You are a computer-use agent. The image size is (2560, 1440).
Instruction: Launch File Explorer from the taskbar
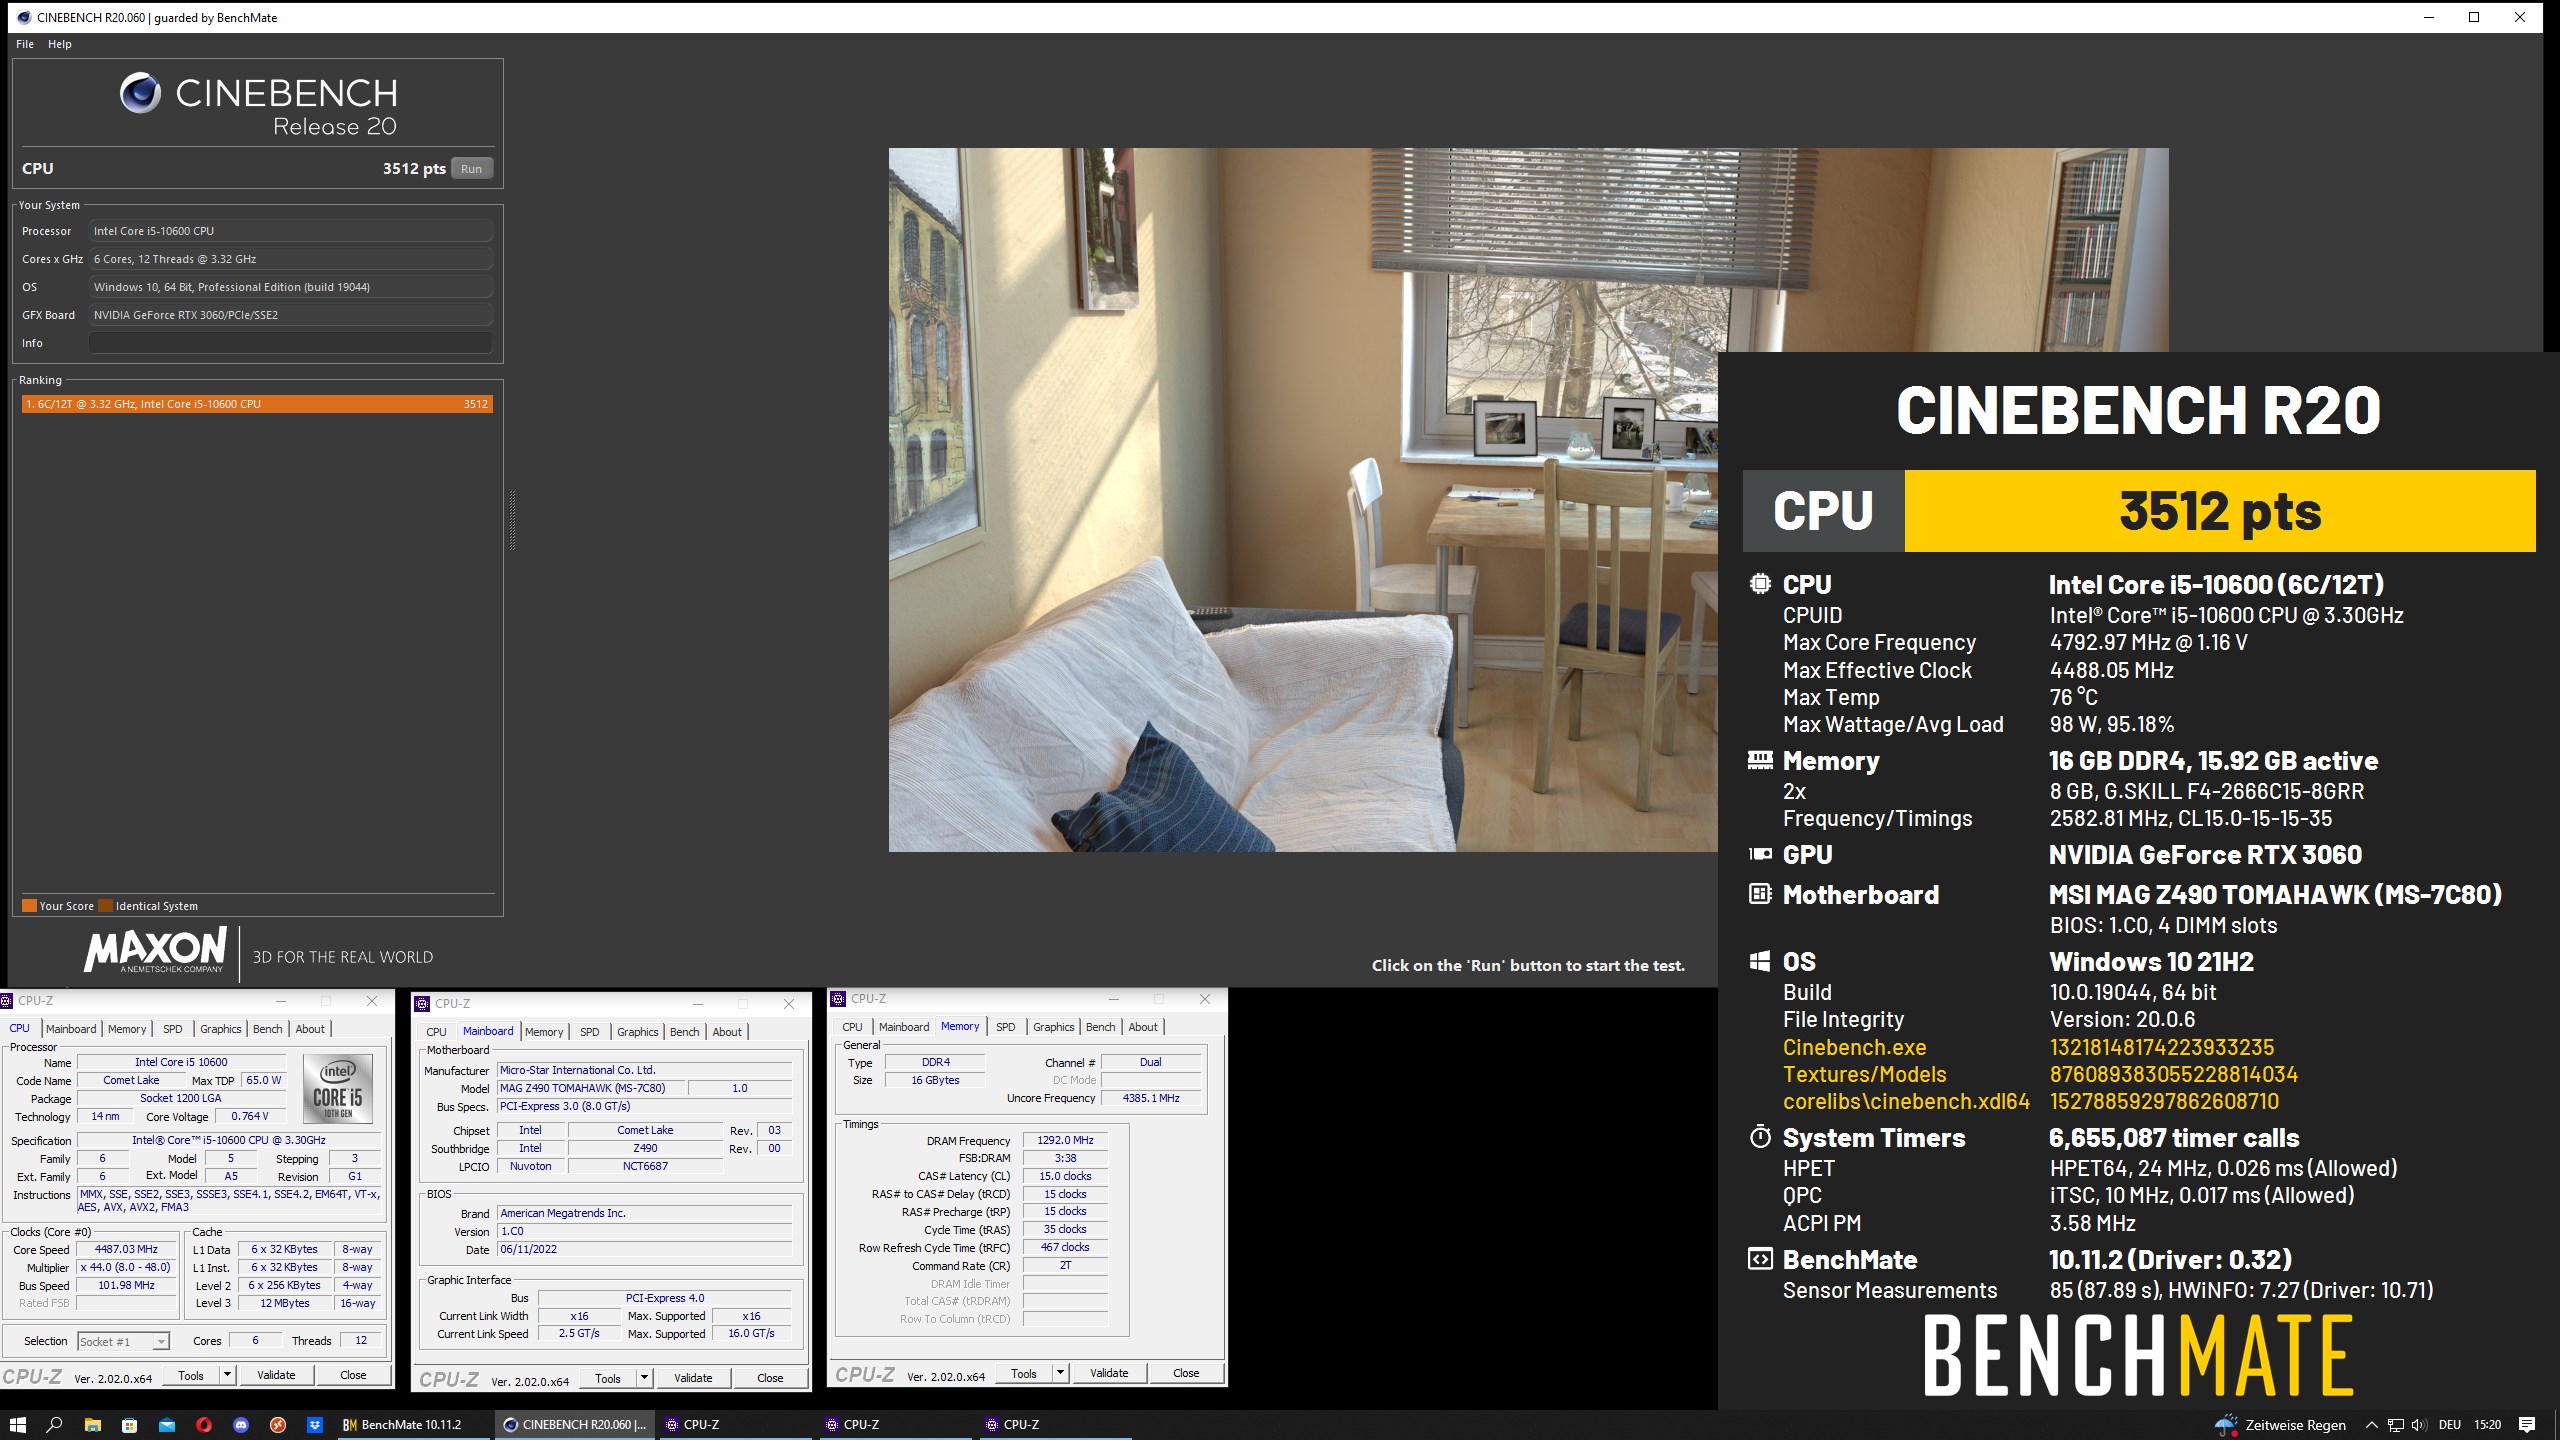click(92, 1425)
